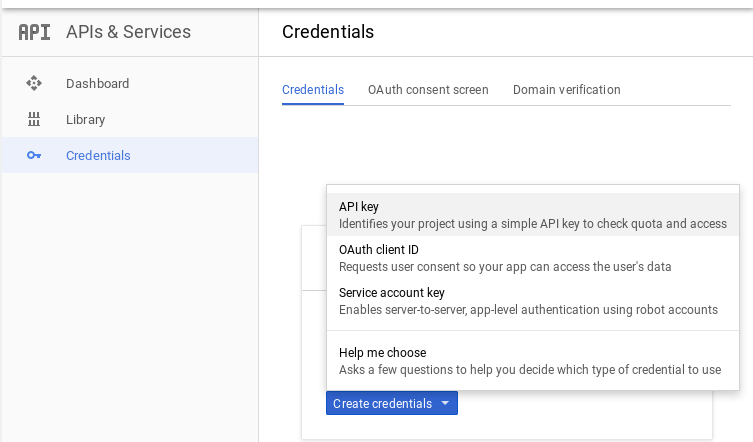Switch to the Credentials tab
Image resolution: width=753 pixels, height=442 pixels.
pos(313,90)
